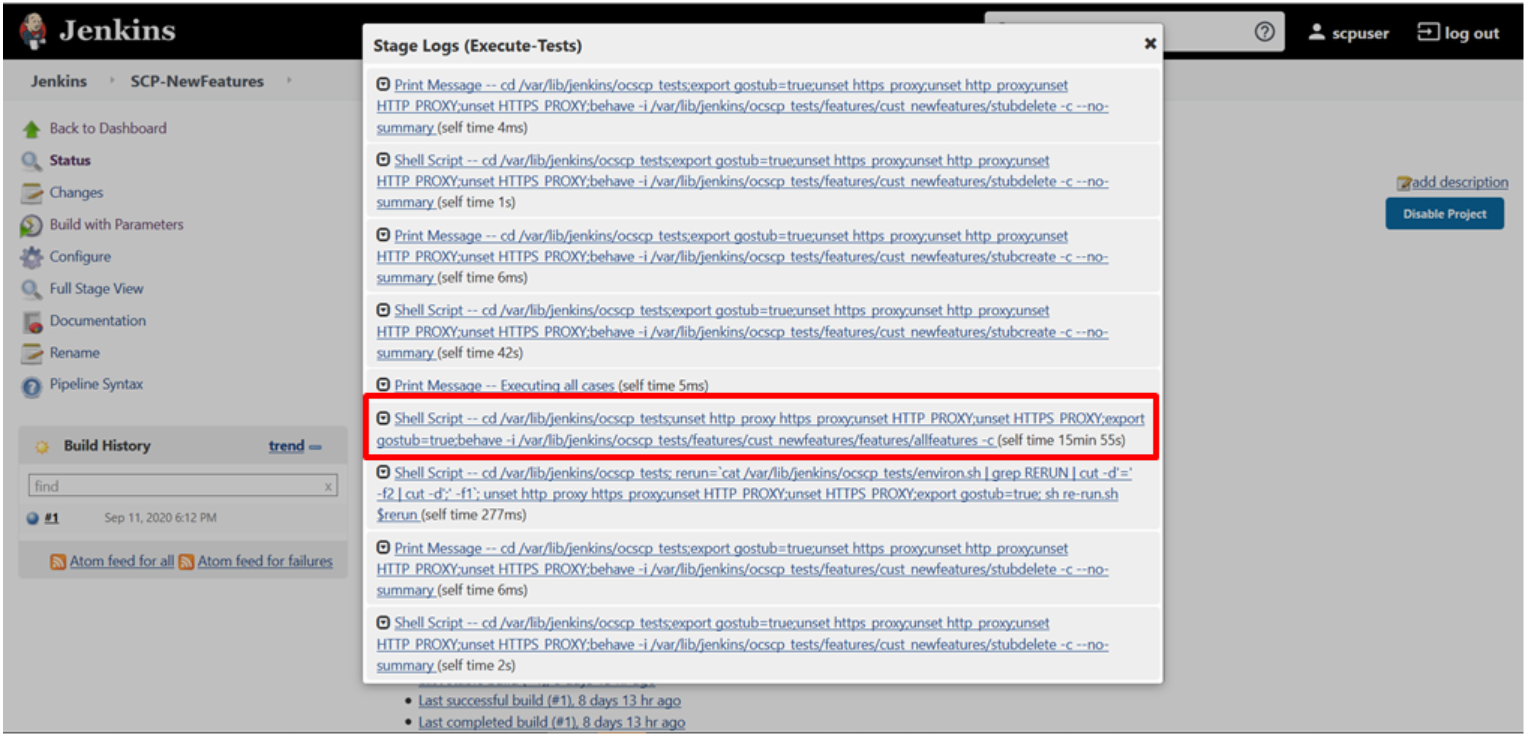Click the add description edit icon
The height and width of the screenshot is (735, 1525).
pos(1404,183)
